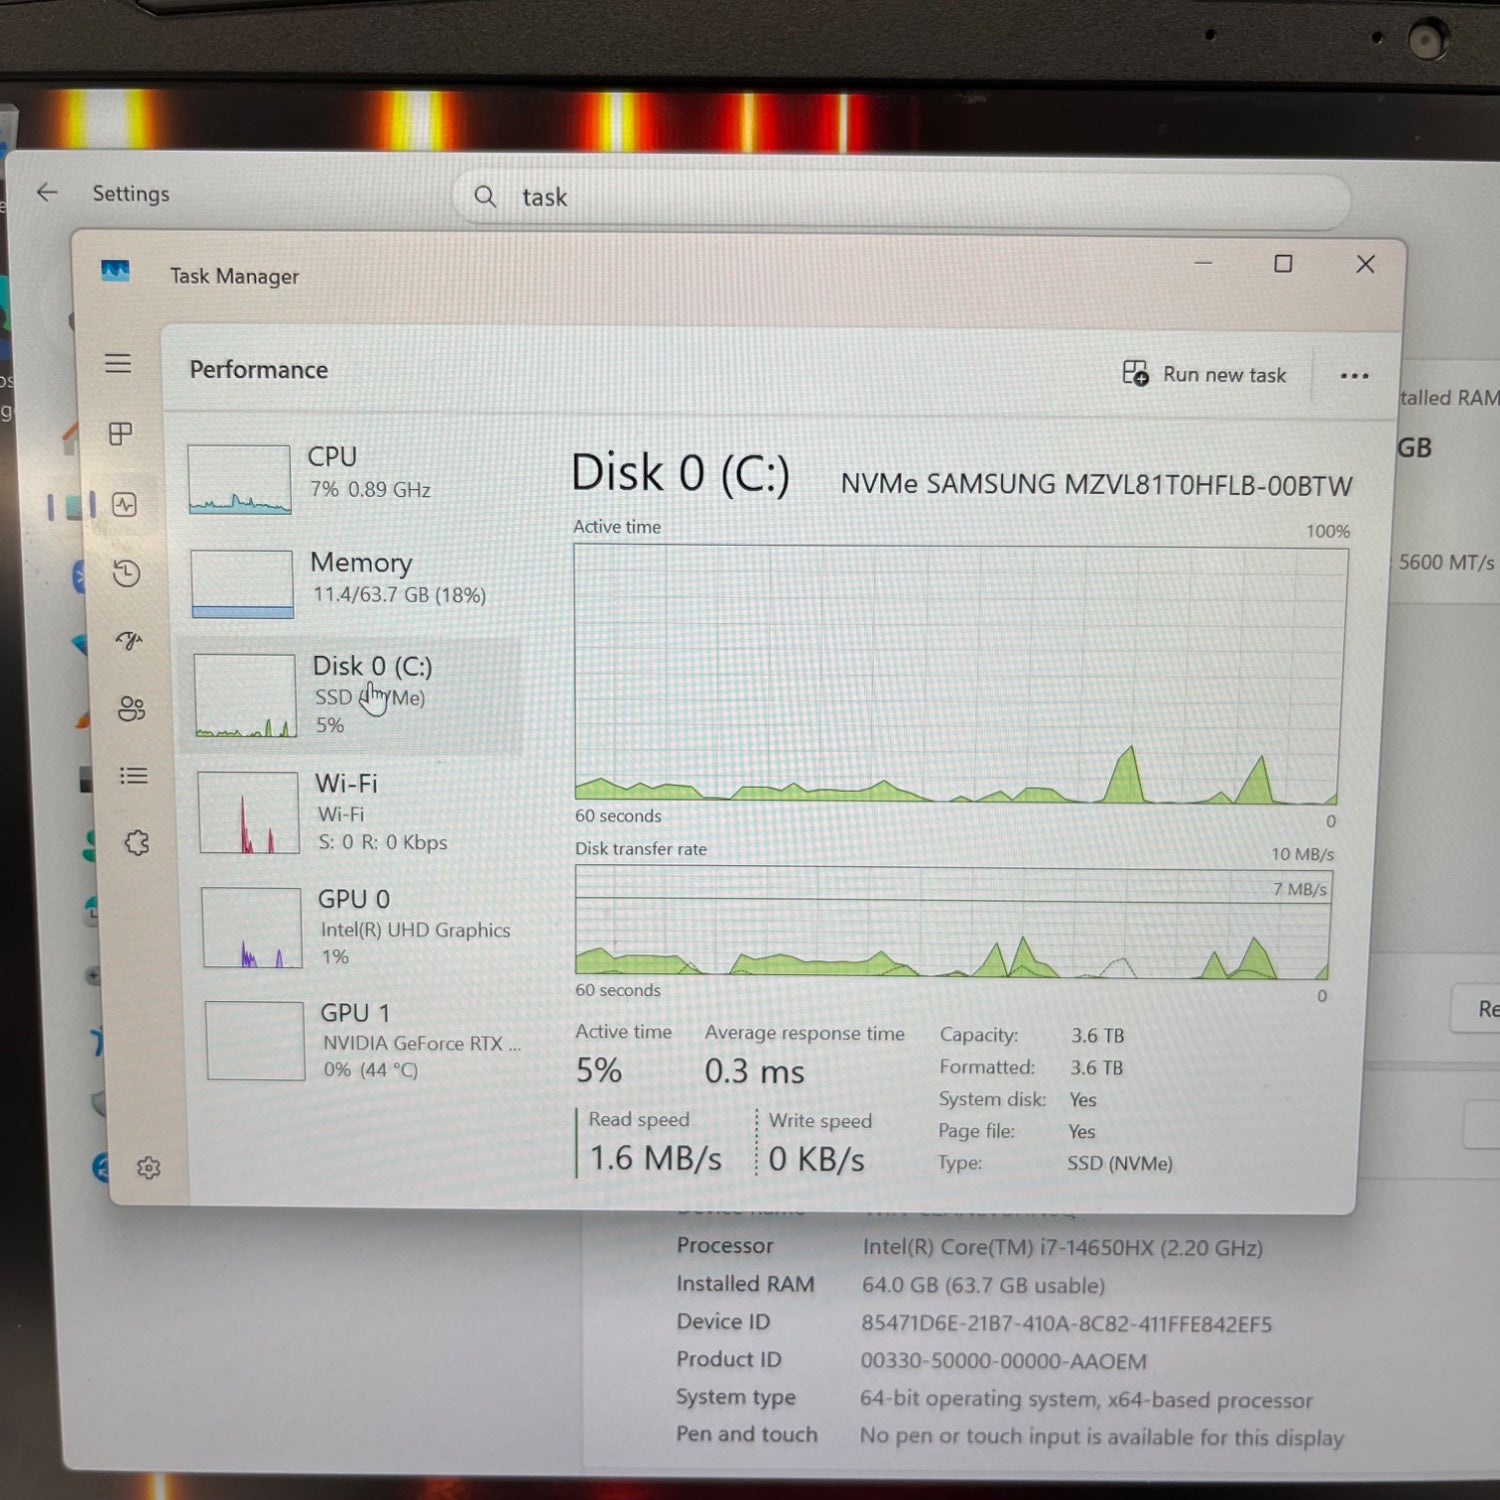1500x1500 pixels.
Task: Click Write speed '0 KB/s' value
Action: pyautogui.click(x=816, y=1159)
